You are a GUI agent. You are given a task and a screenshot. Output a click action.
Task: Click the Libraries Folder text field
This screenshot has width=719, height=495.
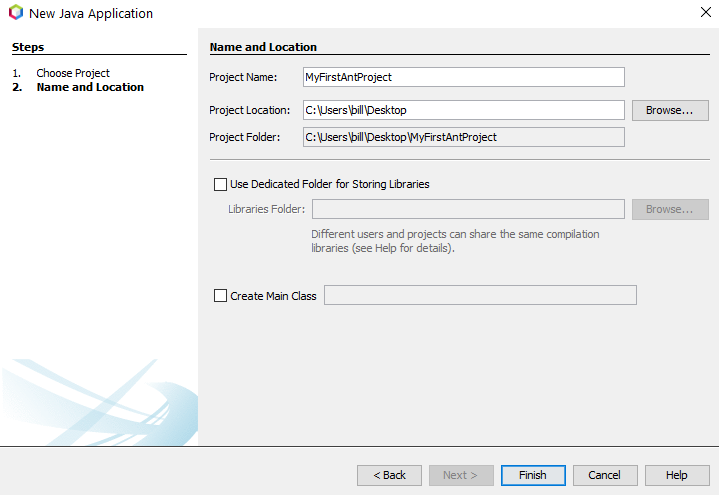click(468, 209)
